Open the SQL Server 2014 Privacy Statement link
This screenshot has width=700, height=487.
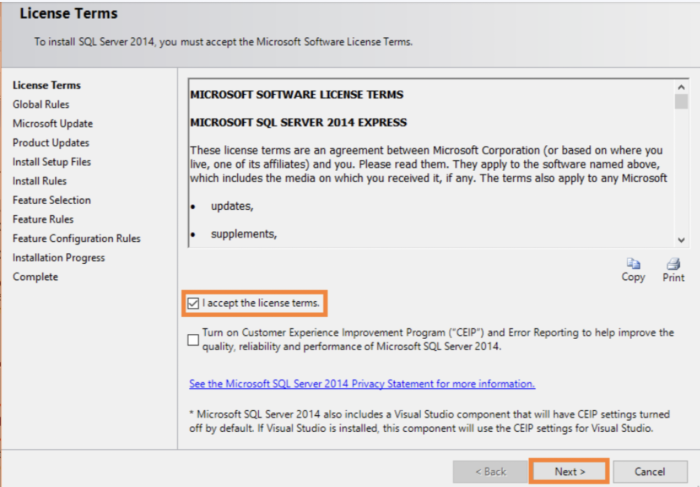click(362, 384)
